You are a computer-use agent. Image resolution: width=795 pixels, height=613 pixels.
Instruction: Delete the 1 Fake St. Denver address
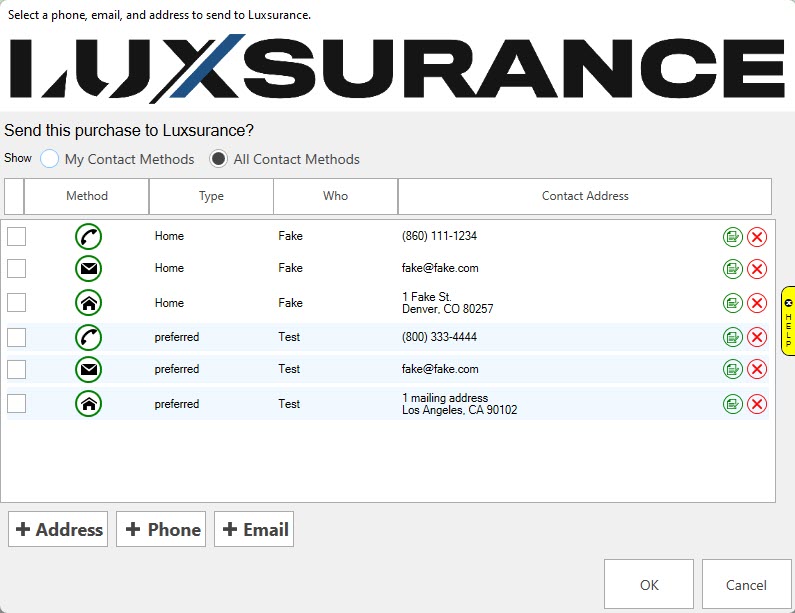coord(757,303)
